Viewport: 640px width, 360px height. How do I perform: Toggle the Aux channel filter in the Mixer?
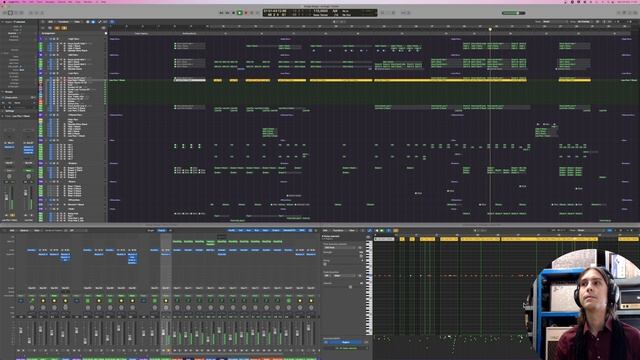pyautogui.click(x=249, y=231)
